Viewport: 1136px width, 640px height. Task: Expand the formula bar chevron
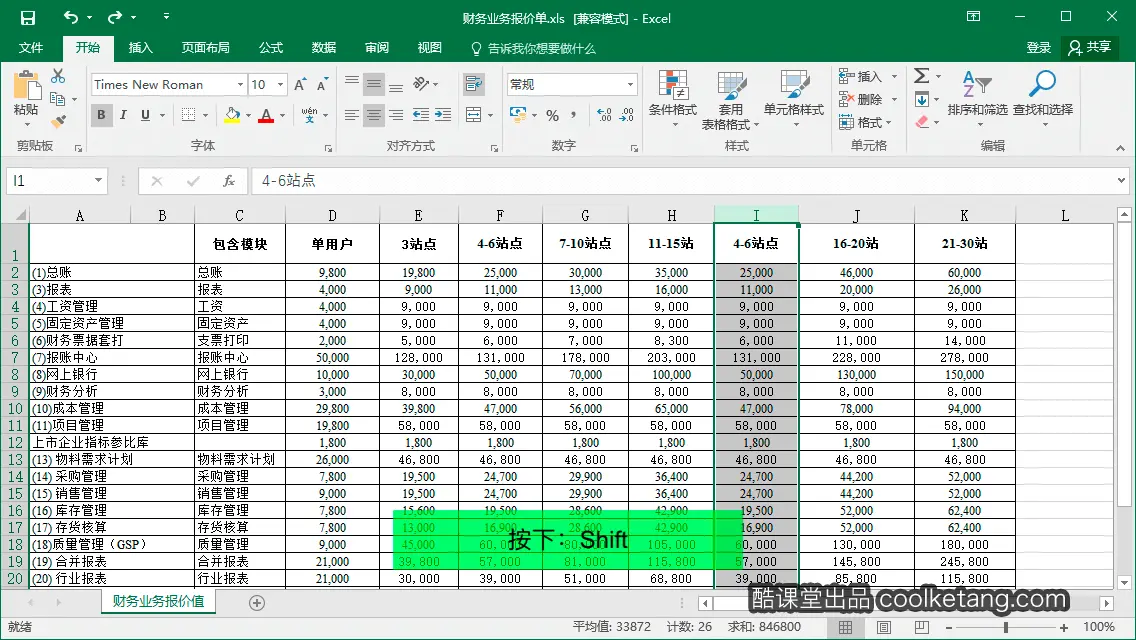point(1122,180)
